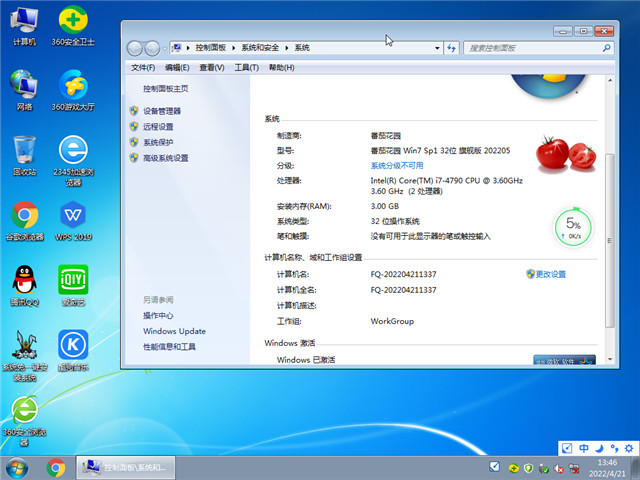Open Windows Update link in sidebar
This screenshot has width=640, height=480.
click(x=174, y=331)
